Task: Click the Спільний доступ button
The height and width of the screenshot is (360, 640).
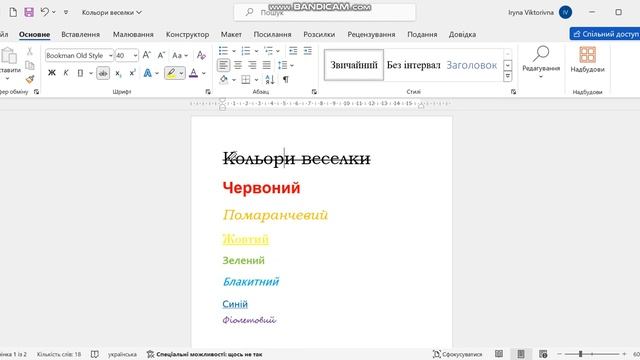Action: [x=605, y=34]
